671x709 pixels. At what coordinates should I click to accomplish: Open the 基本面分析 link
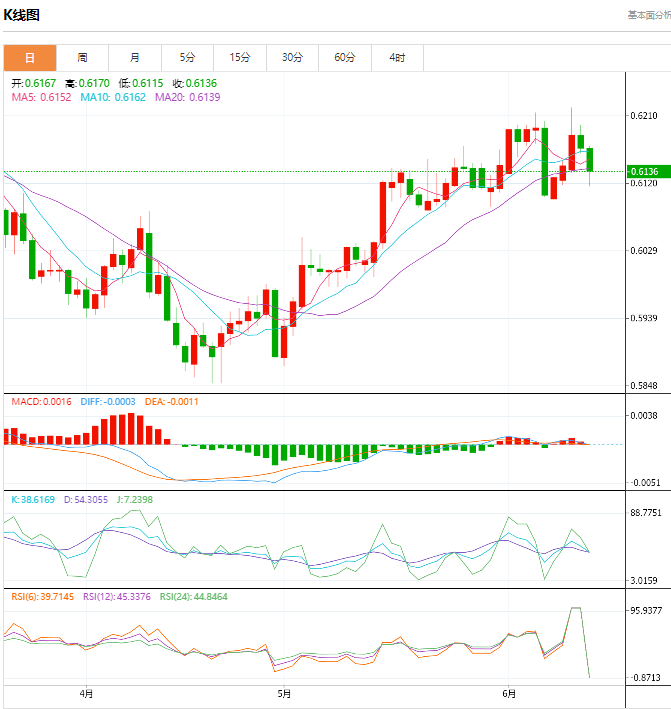[x=648, y=15]
